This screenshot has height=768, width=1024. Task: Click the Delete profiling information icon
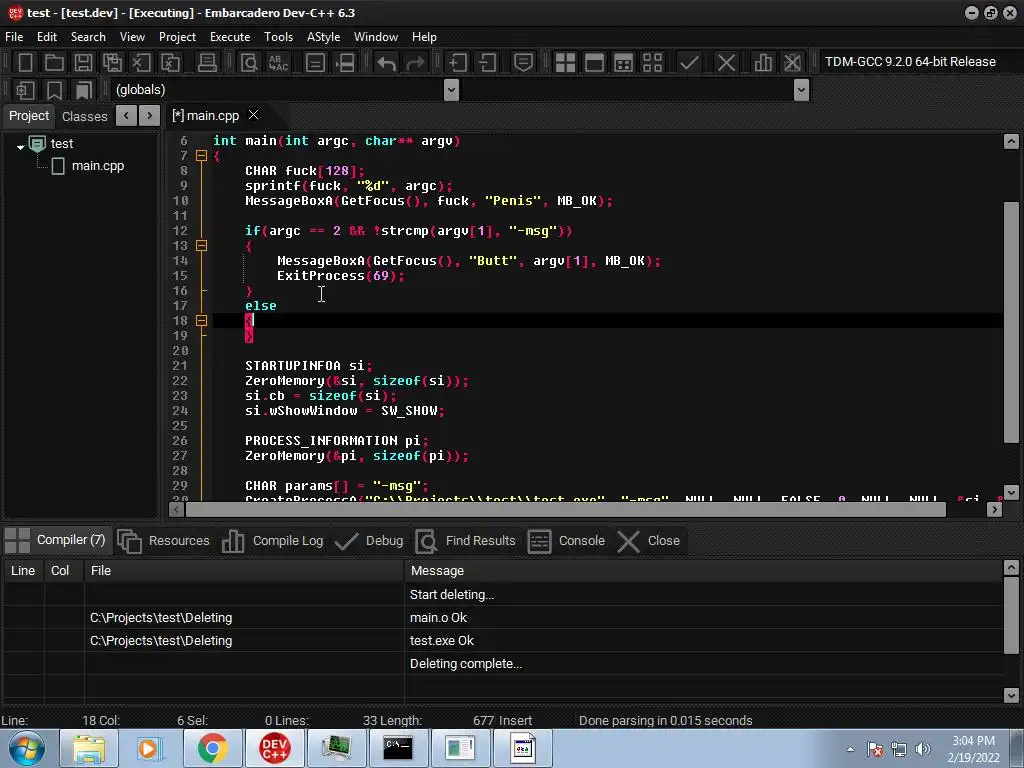pos(792,63)
